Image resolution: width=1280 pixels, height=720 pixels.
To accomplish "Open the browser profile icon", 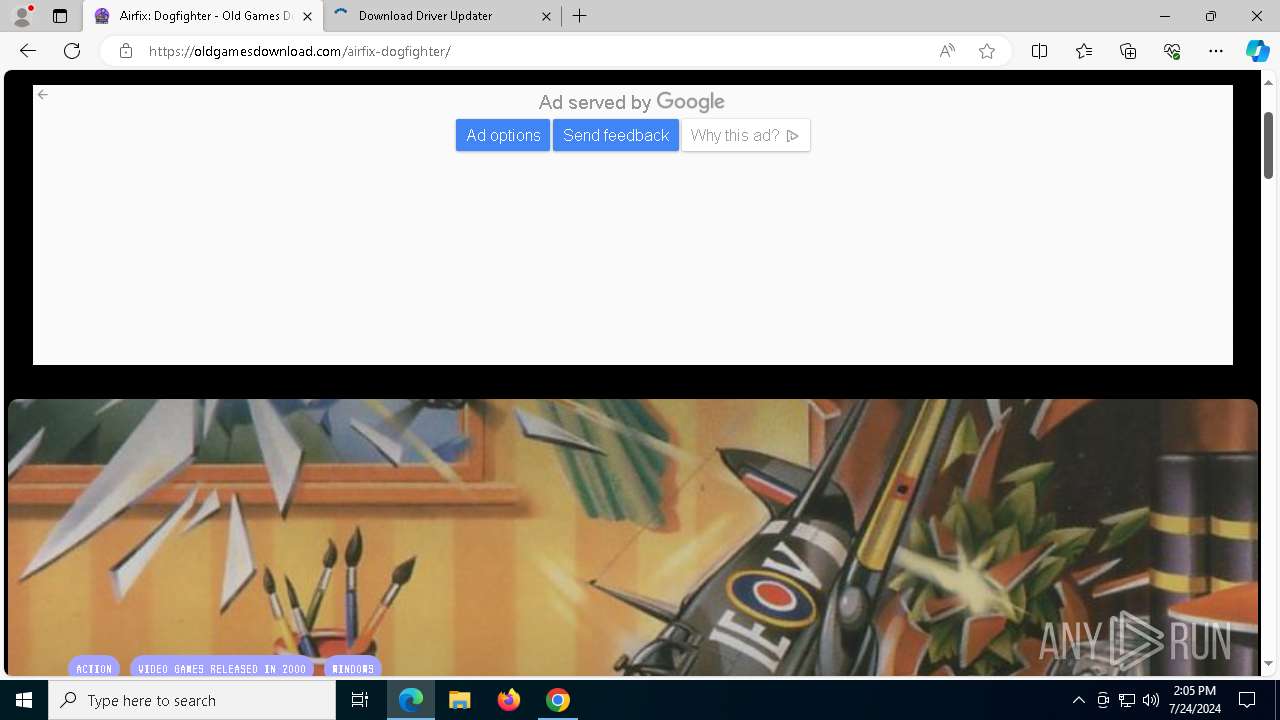I will tap(21, 16).
